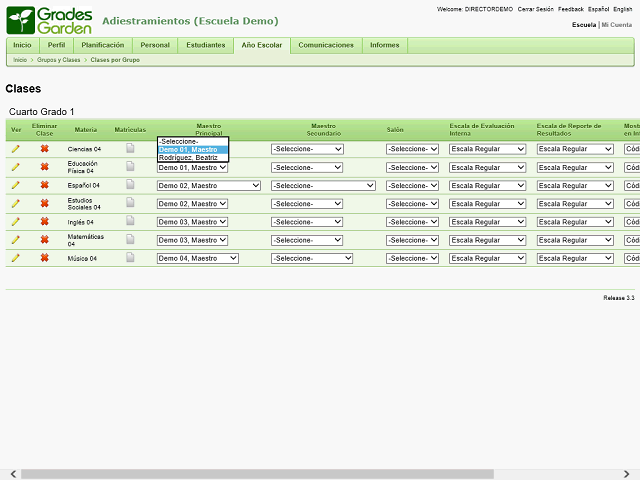This screenshot has height=480, width=640.
Task: Open the Personal tab
Action: [155, 45]
